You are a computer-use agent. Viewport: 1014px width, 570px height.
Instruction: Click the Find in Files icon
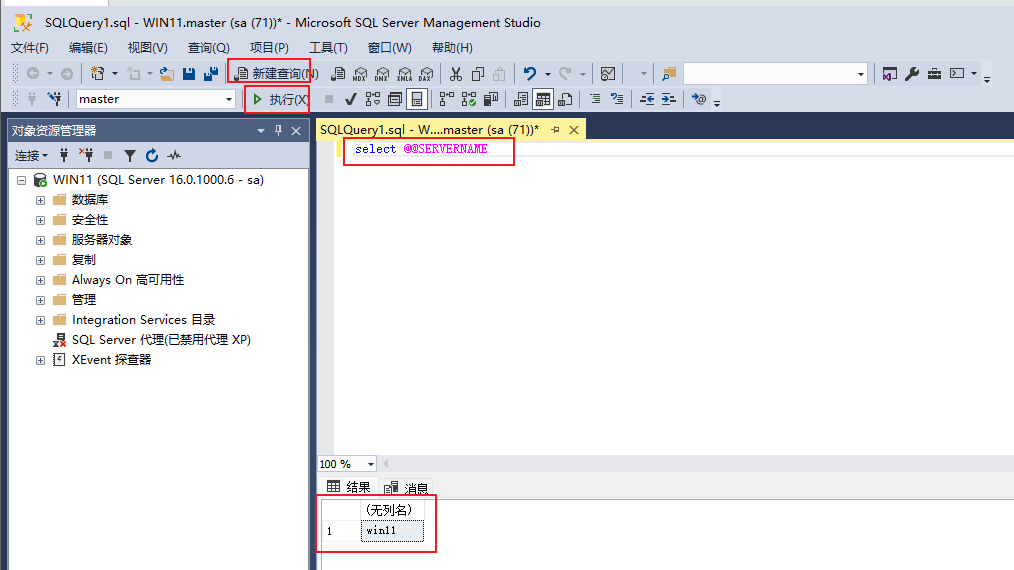pyautogui.click(x=669, y=74)
